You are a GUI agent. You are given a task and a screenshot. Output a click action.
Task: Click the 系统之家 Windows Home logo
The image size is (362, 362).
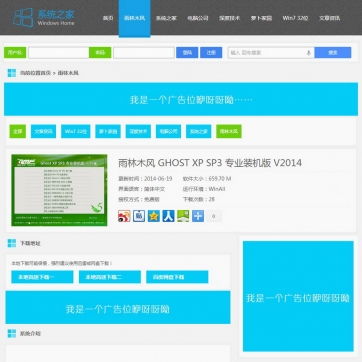(x=44, y=18)
